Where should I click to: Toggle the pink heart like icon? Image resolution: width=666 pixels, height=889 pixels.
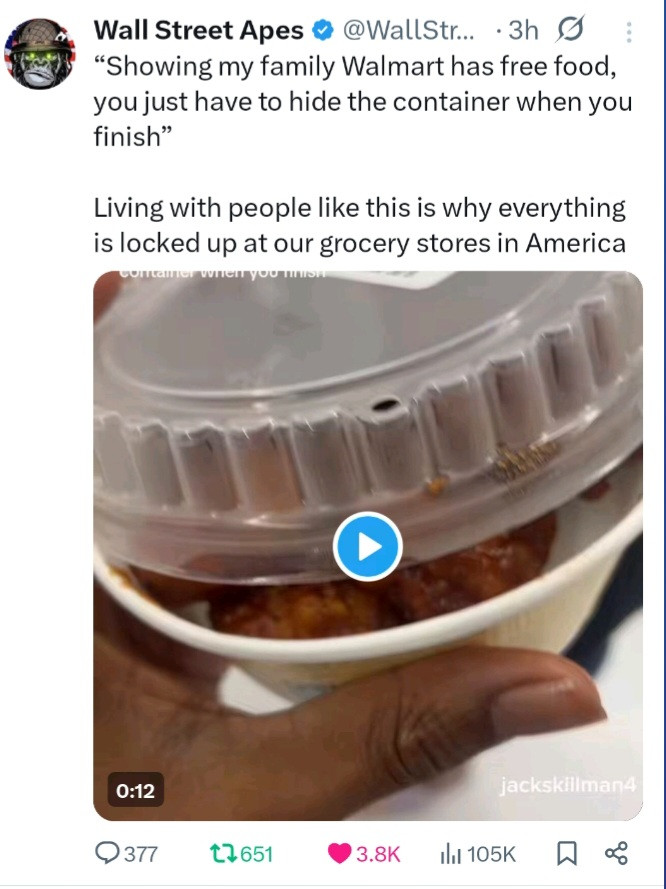(x=340, y=853)
